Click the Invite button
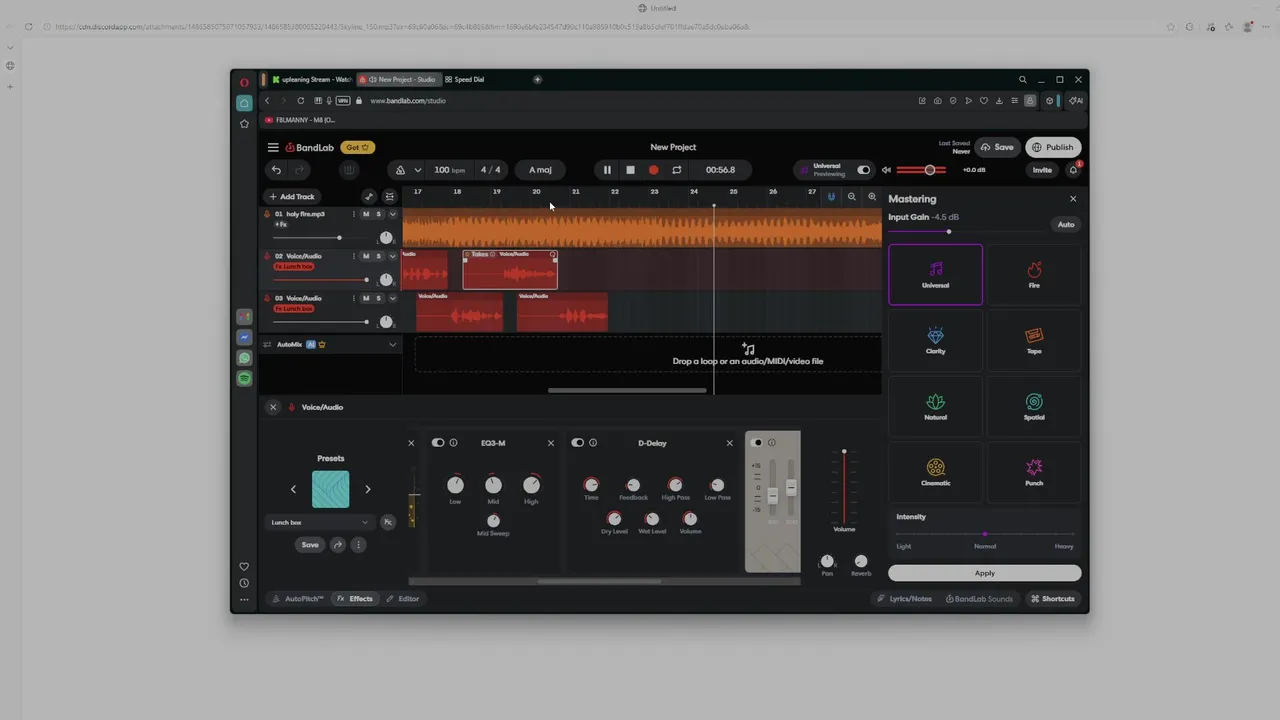This screenshot has width=1280, height=720. coord(1042,170)
